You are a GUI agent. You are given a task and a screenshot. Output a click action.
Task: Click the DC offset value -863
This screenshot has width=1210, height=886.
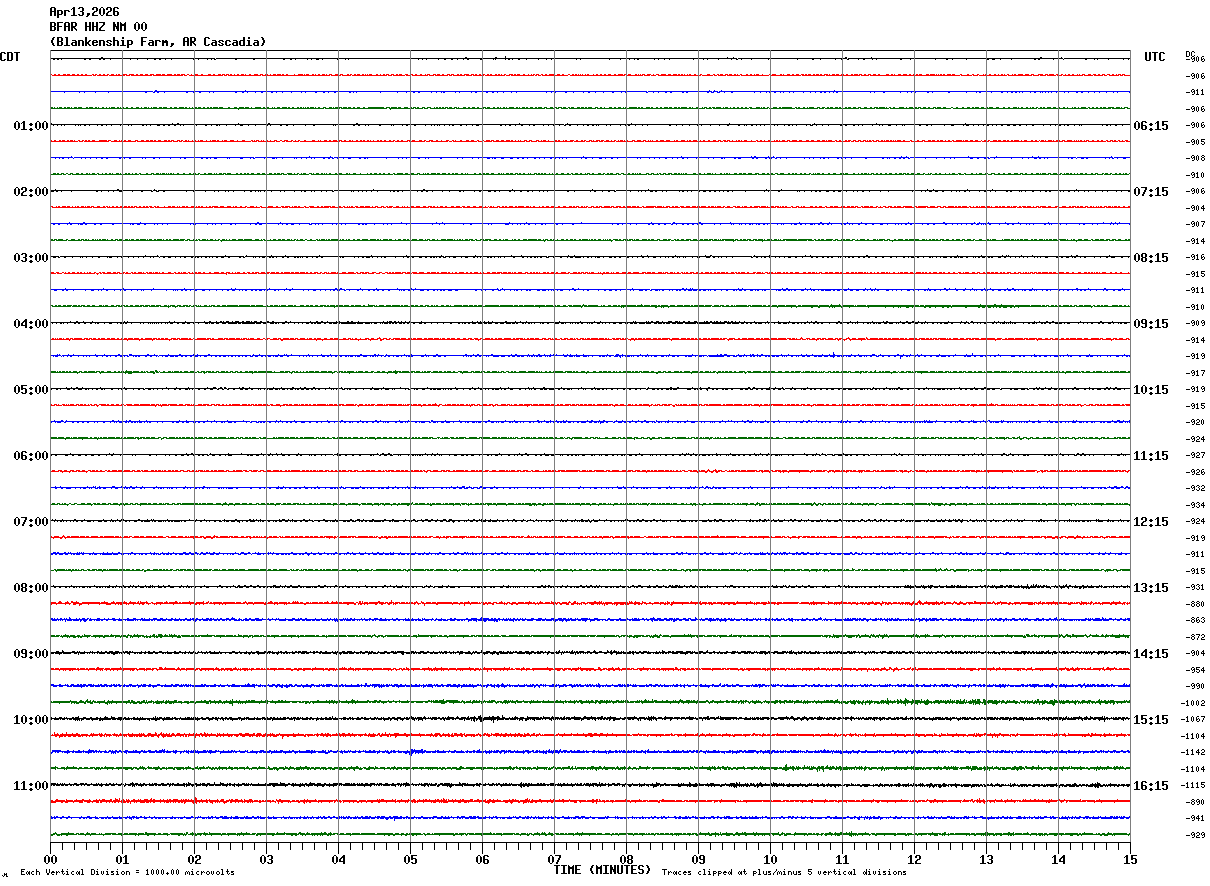point(1195,620)
